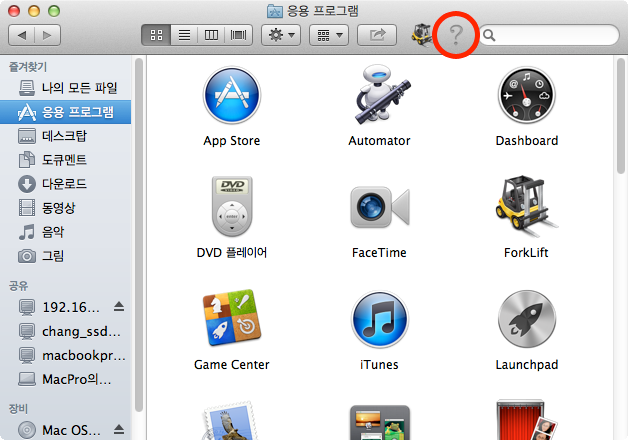Switch to Cover Flow view
628x440 pixels.
239,35
